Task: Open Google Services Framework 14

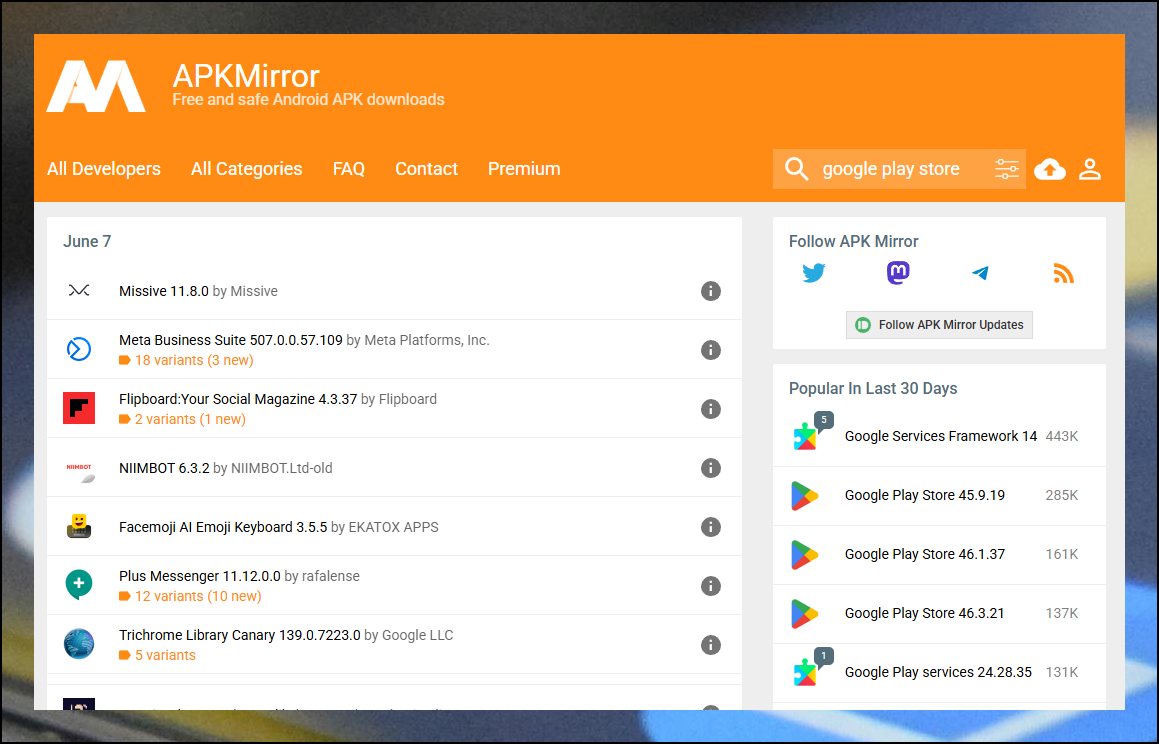Action: (941, 437)
